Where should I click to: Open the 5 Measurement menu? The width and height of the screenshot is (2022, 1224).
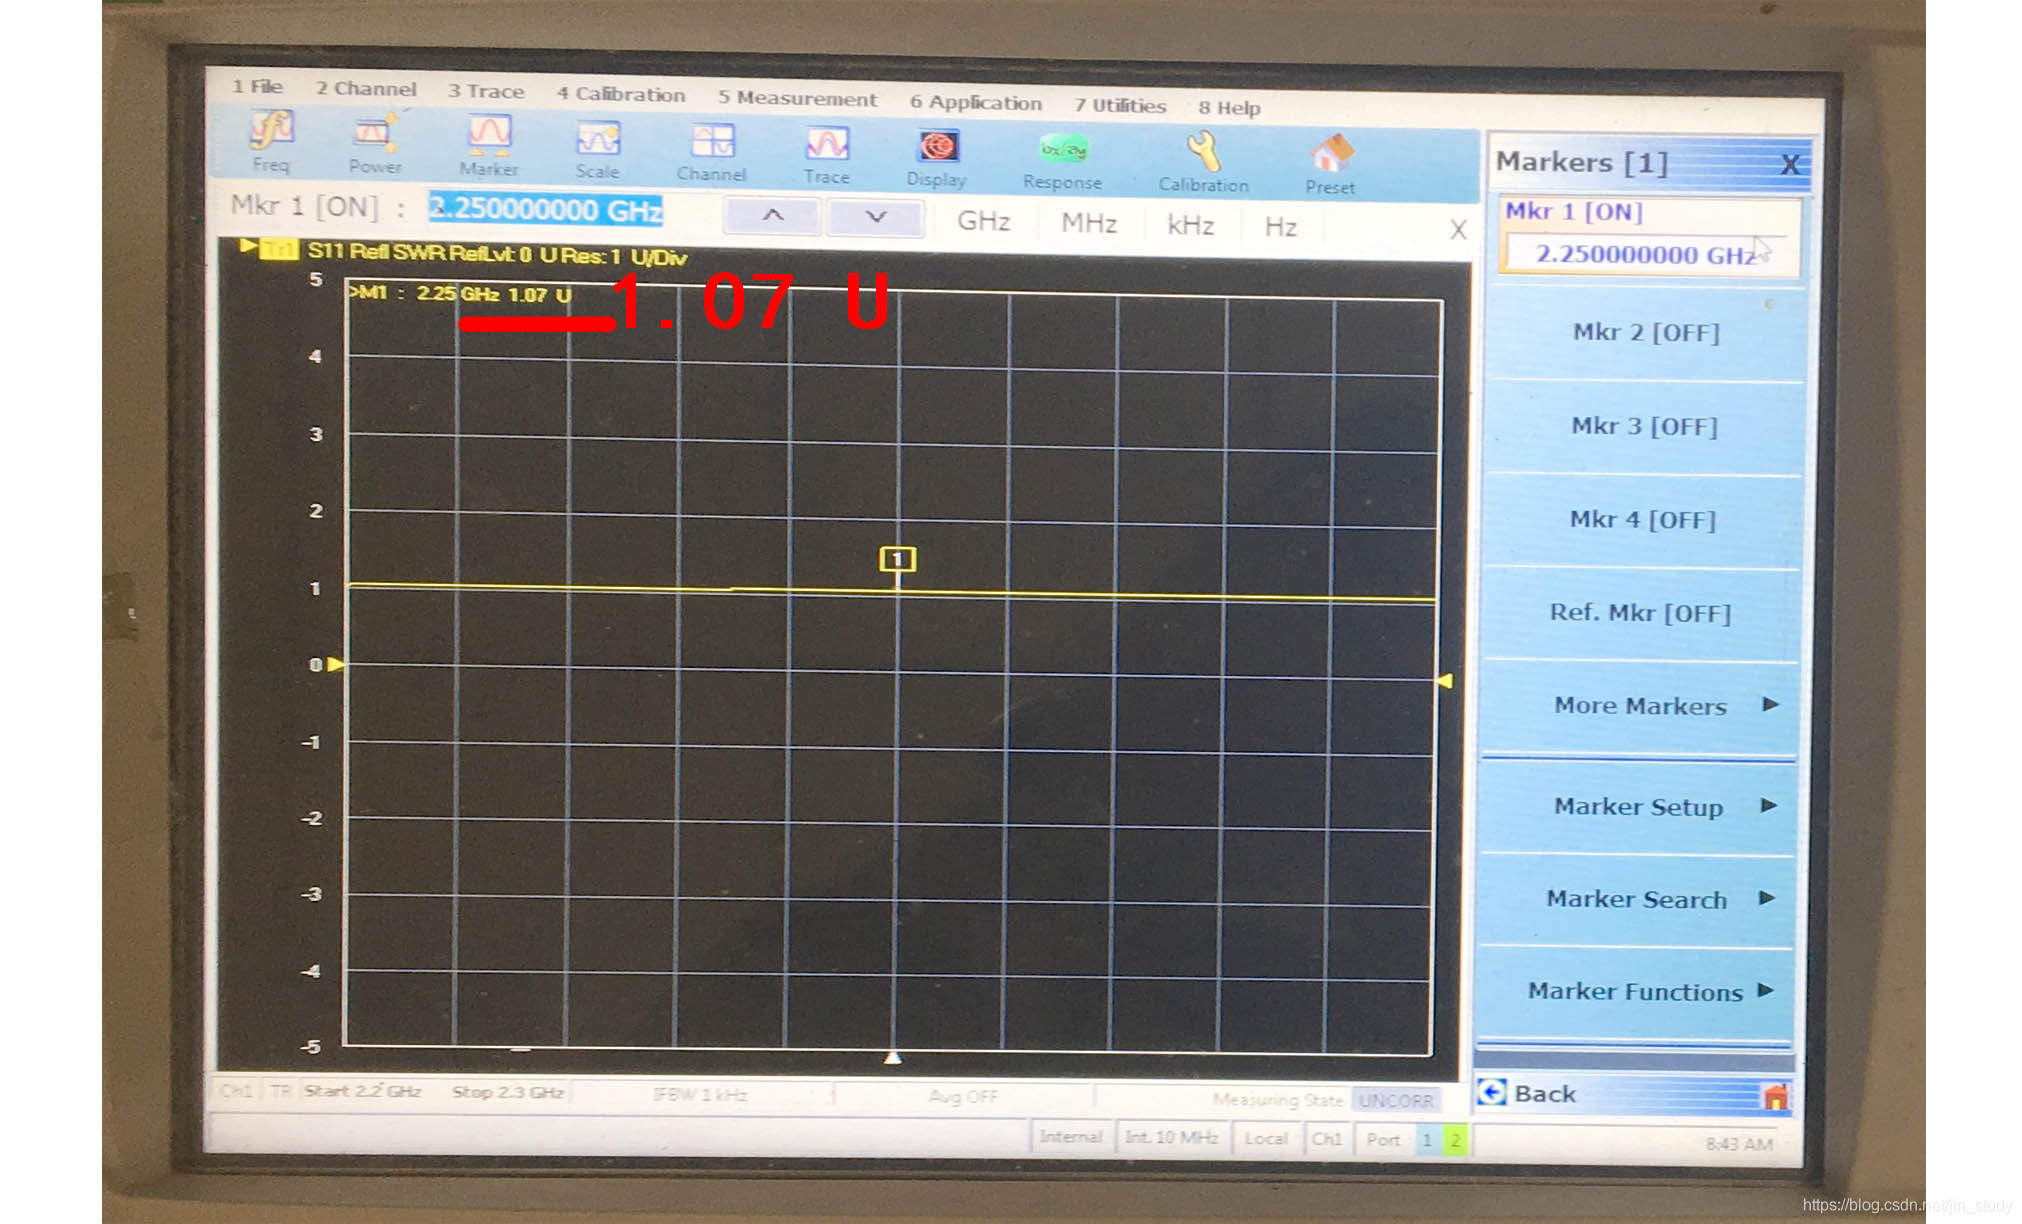(796, 99)
